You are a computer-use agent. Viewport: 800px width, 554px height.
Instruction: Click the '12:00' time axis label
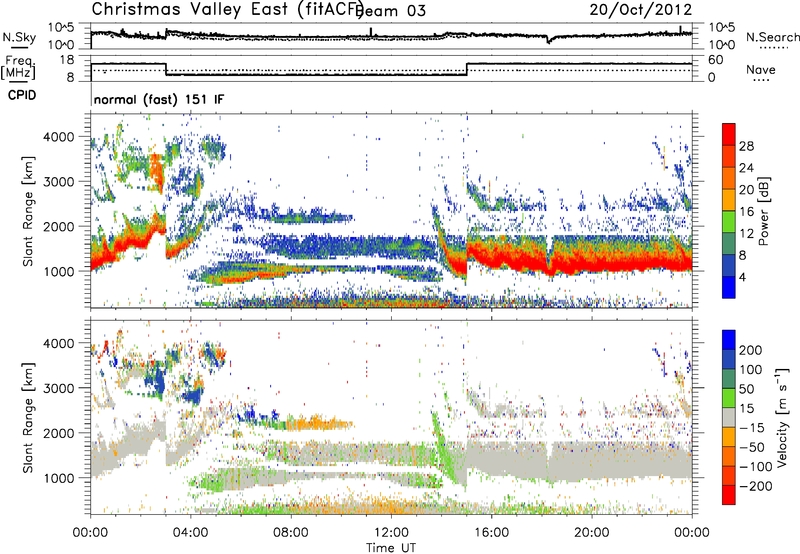click(391, 533)
